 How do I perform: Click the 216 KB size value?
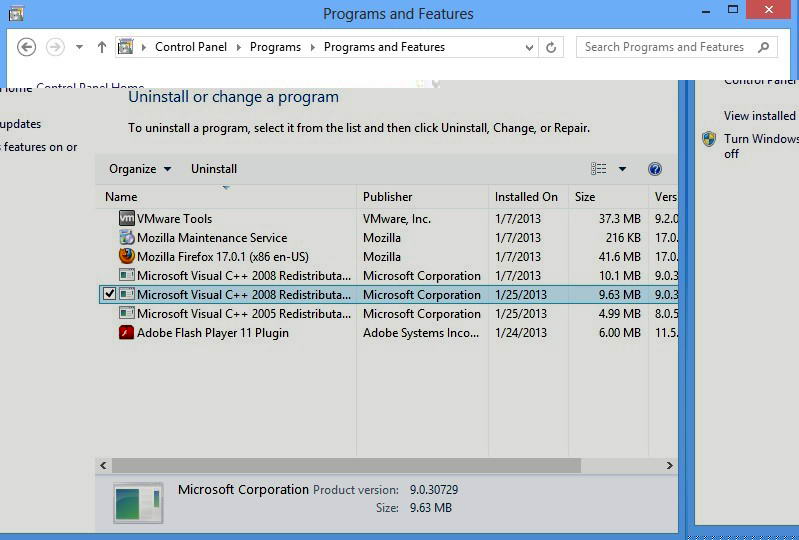[623, 238]
